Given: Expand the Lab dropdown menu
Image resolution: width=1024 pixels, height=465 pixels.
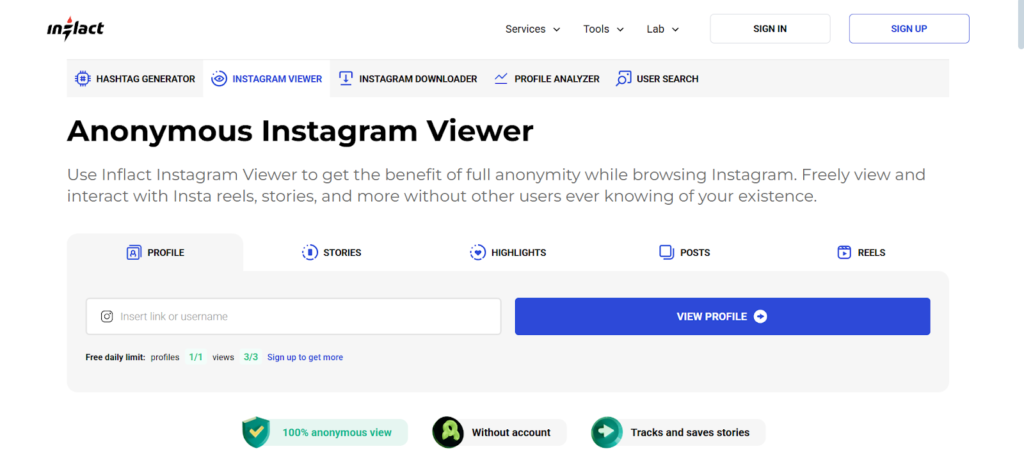Looking at the screenshot, I should coord(662,29).
